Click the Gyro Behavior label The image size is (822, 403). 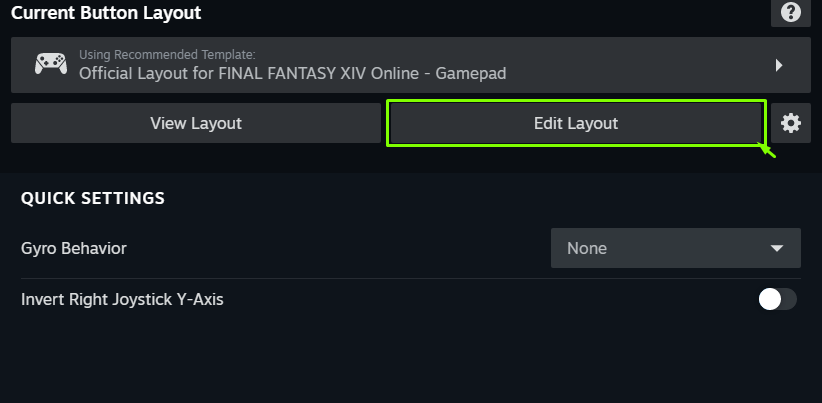(x=74, y=248)
